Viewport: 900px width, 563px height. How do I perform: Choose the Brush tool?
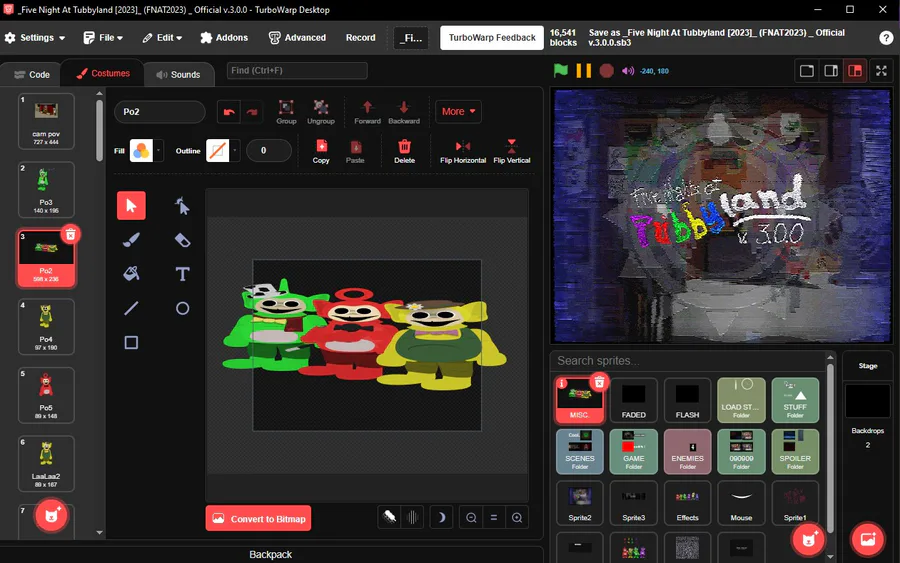coord(131,240)
